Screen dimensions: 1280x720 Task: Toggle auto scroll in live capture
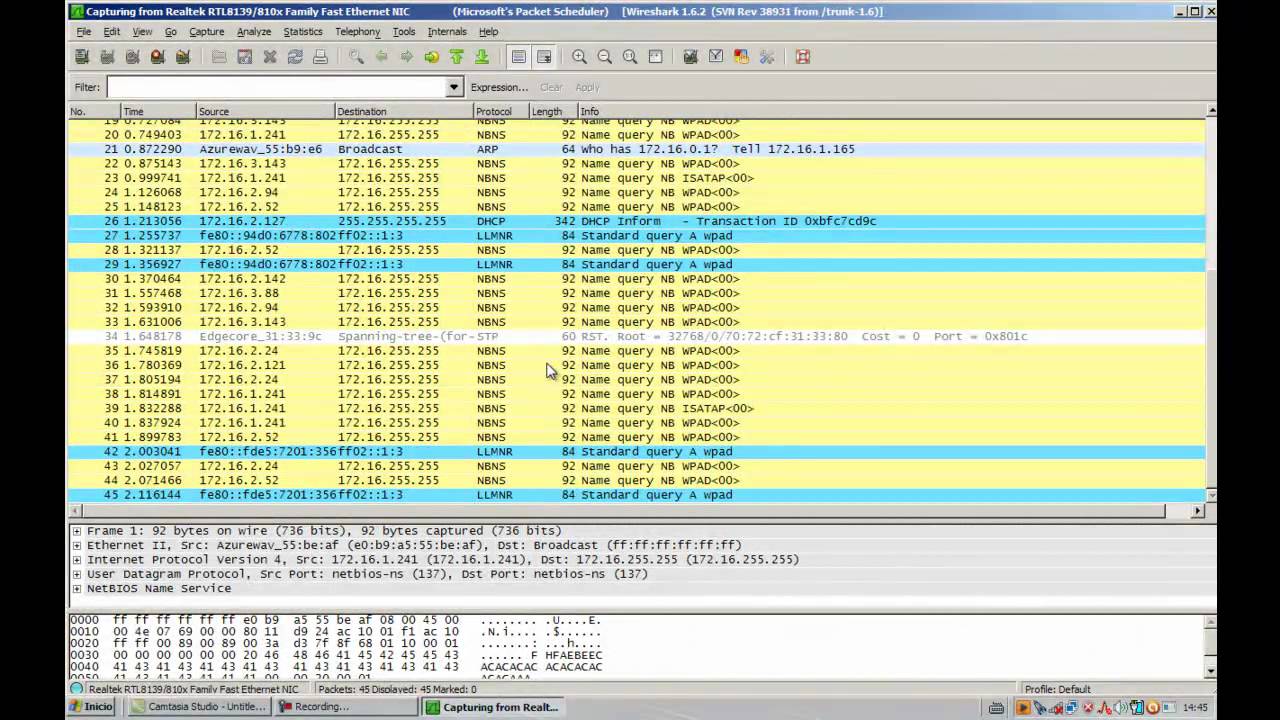(544, 57)
